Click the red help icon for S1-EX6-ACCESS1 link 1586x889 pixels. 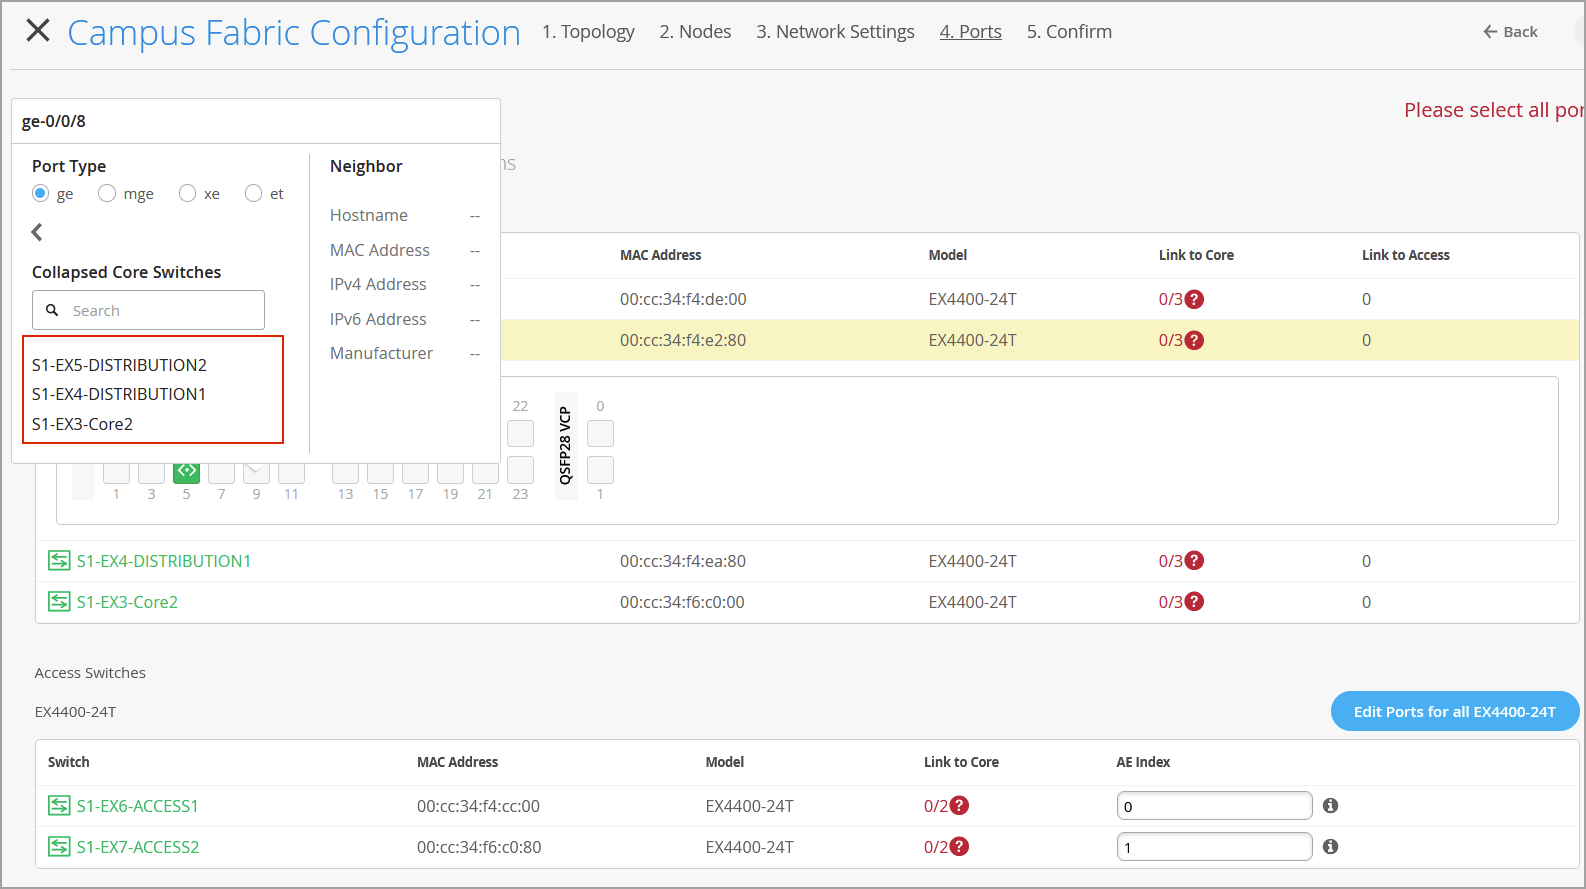point(959,806)
